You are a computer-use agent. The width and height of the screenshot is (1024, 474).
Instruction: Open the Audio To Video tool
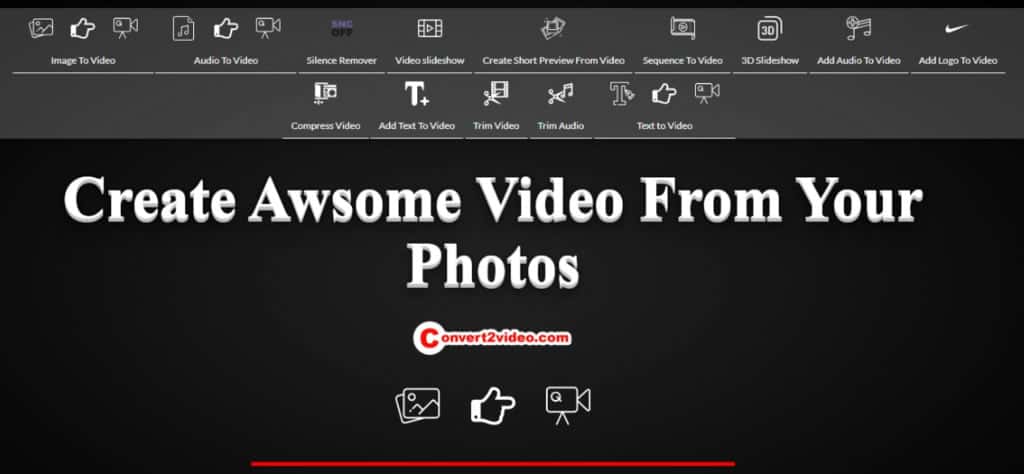226,61
